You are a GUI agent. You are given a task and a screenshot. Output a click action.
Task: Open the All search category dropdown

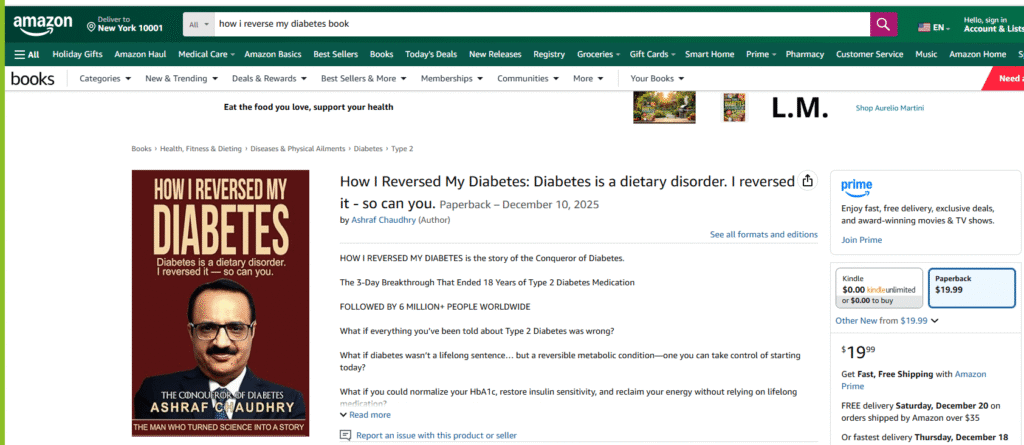tap(199, 24)
